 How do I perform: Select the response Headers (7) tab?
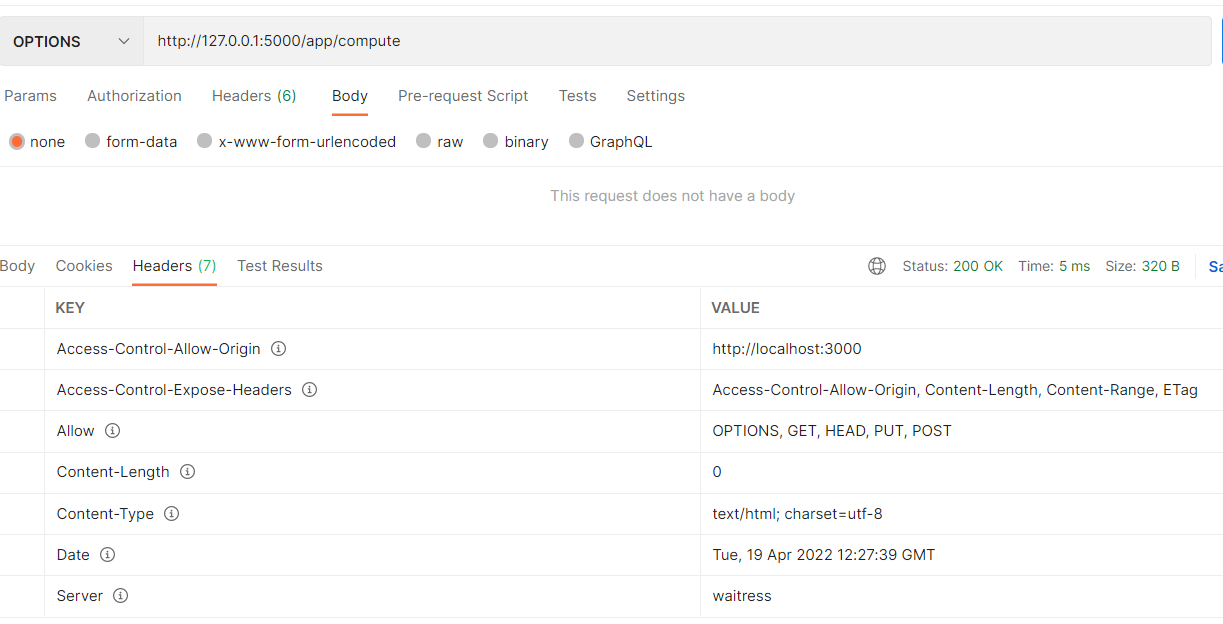tap(174, 266)
